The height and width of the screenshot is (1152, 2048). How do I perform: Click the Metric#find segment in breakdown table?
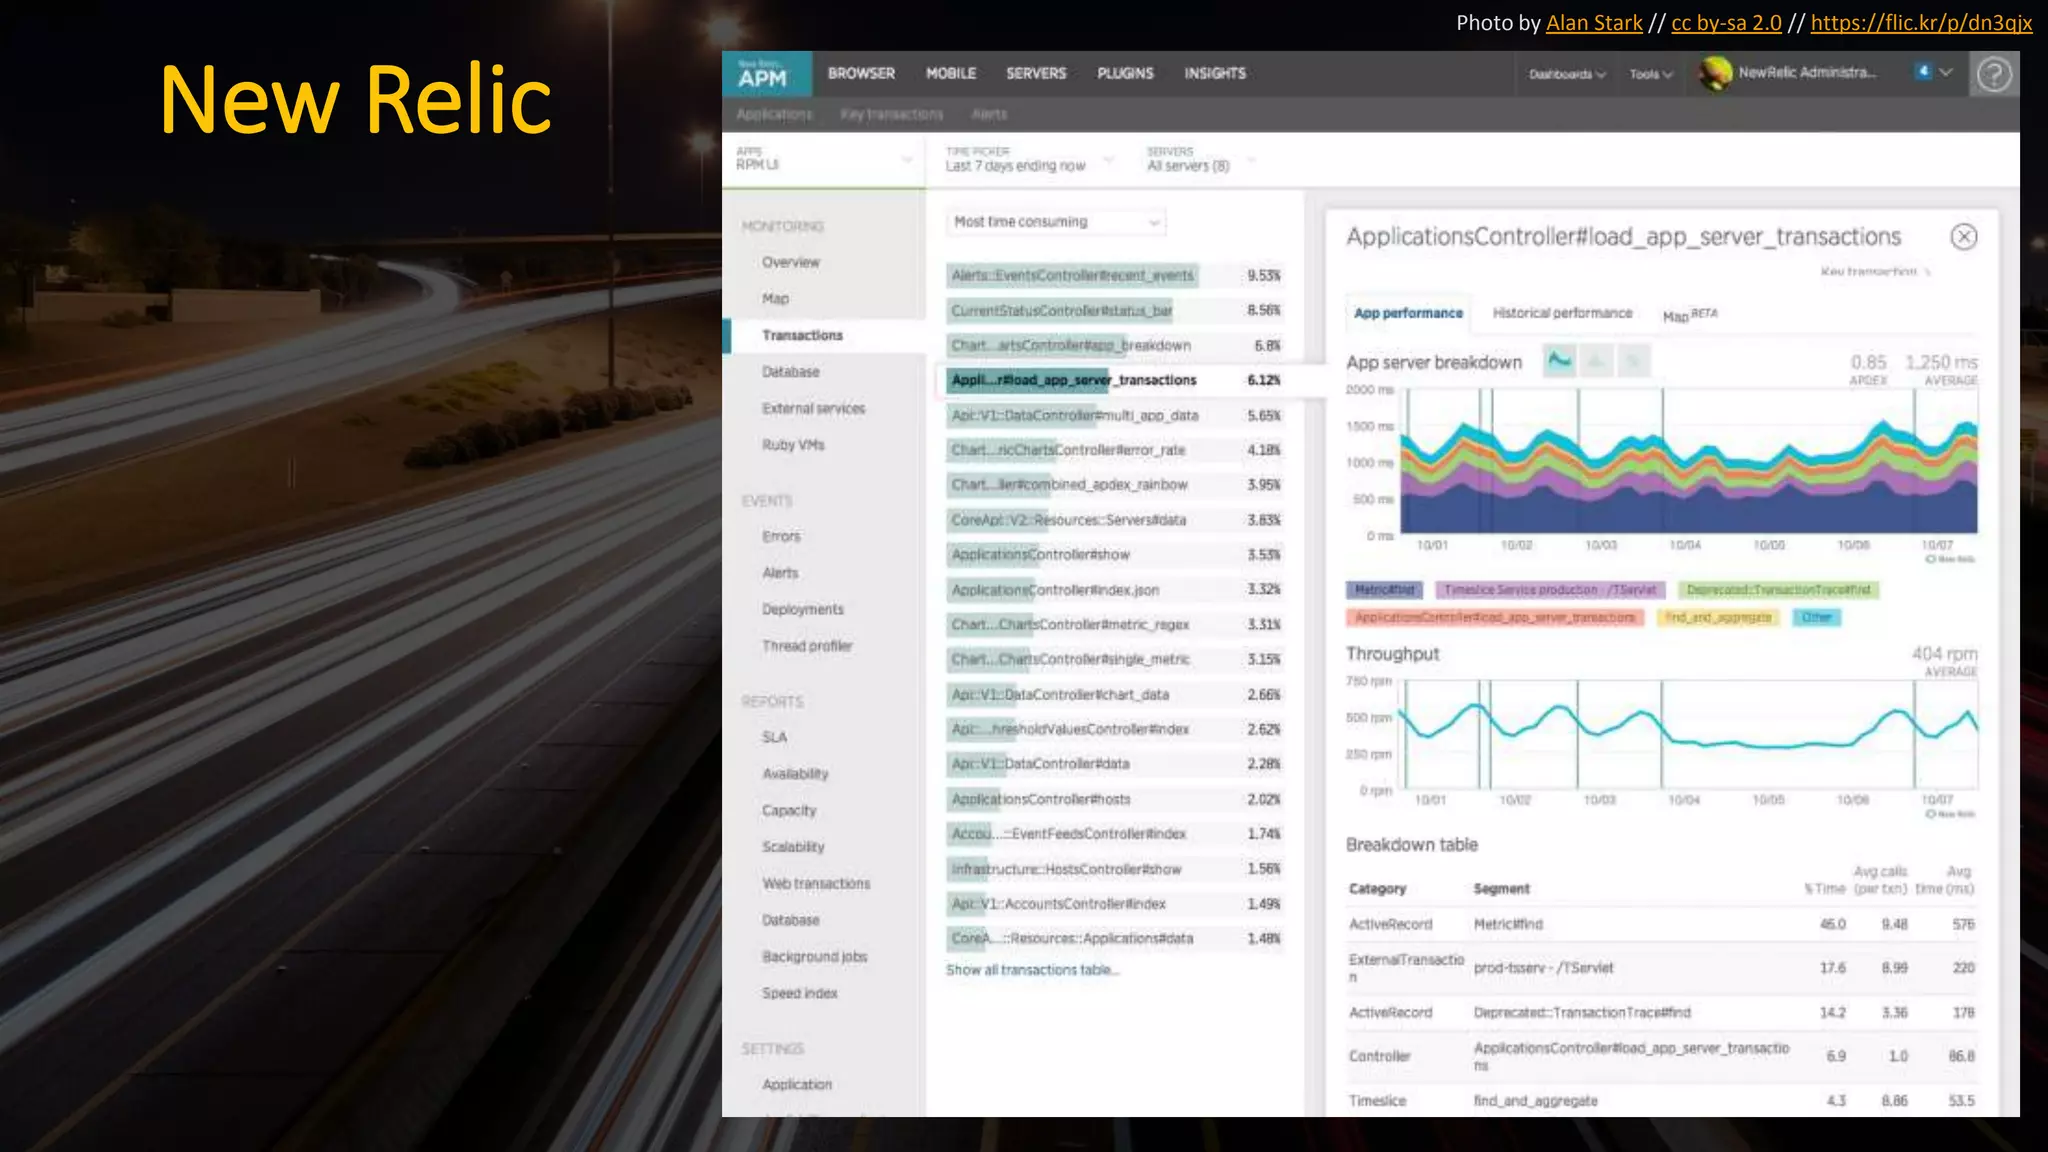pos(1508,925)
